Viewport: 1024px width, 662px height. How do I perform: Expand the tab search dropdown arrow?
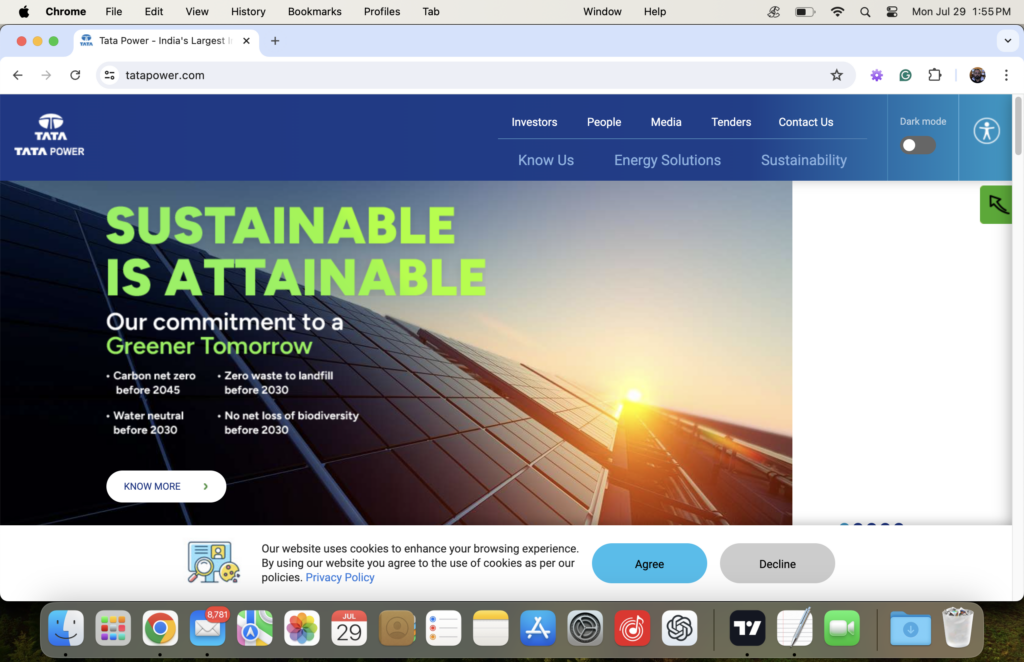tap(1007, 40)
